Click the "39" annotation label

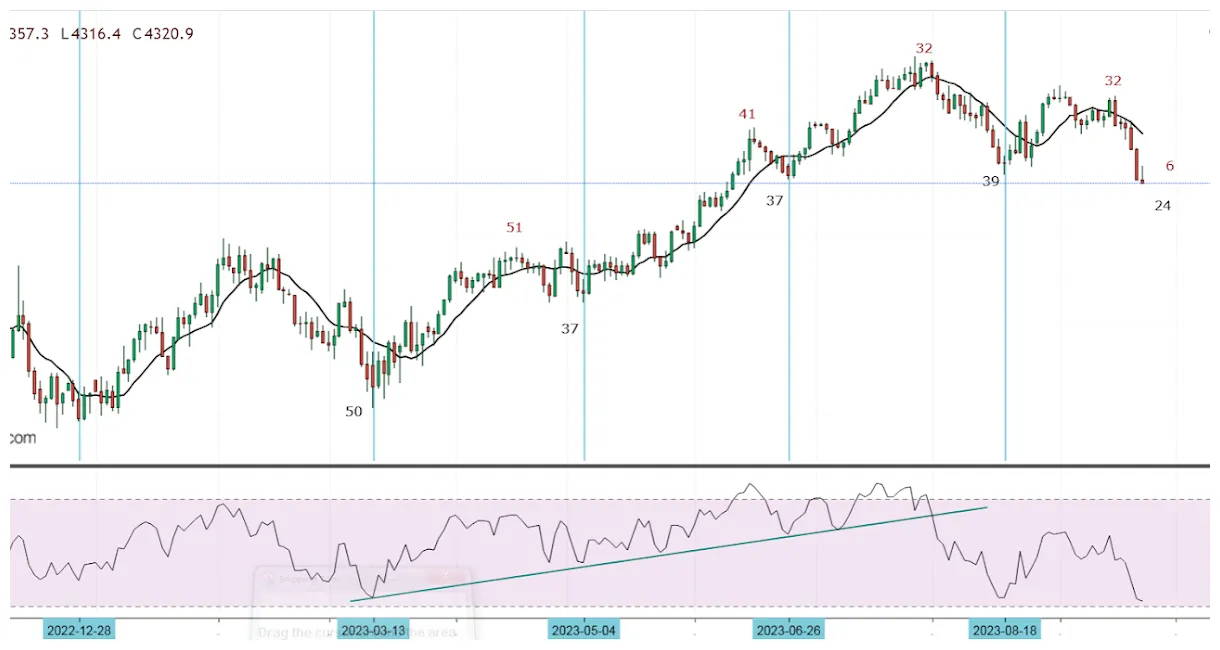(990, 181)
